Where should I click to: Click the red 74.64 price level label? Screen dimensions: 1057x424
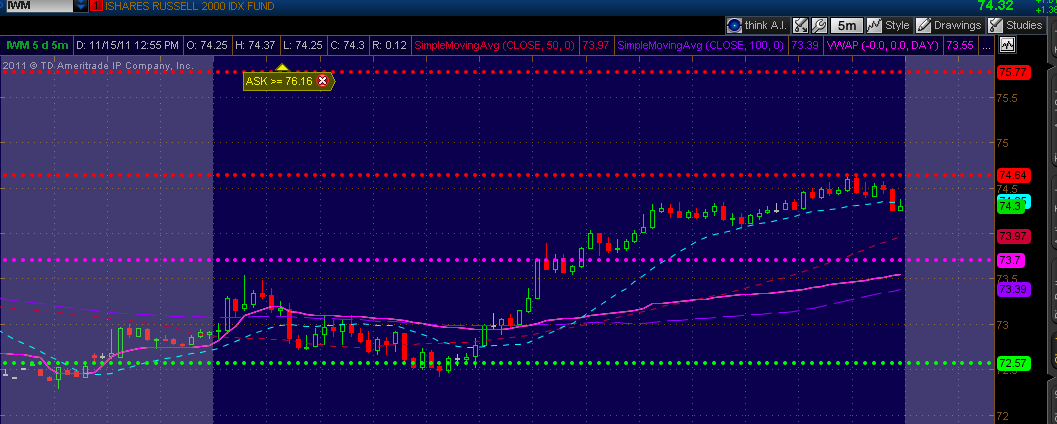[1013, 175]
